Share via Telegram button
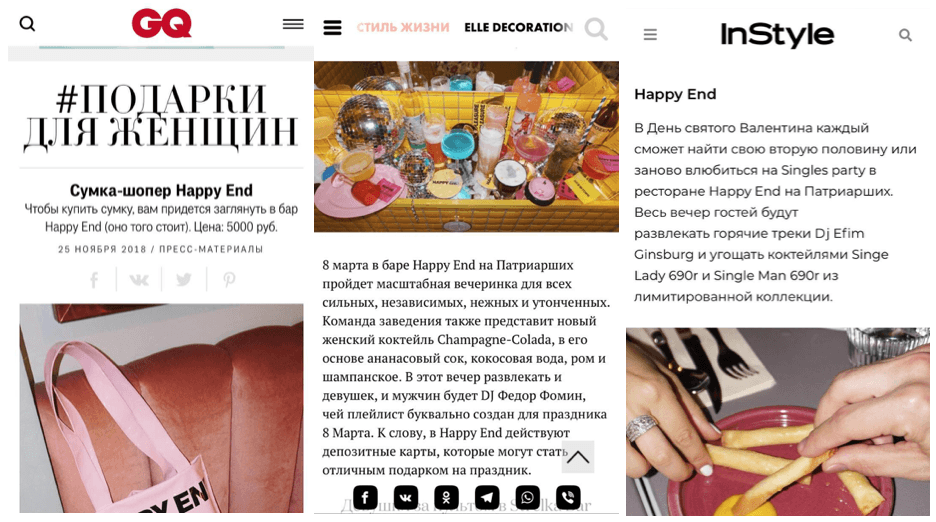Viewport: 936px width, 522px height. 487,497
